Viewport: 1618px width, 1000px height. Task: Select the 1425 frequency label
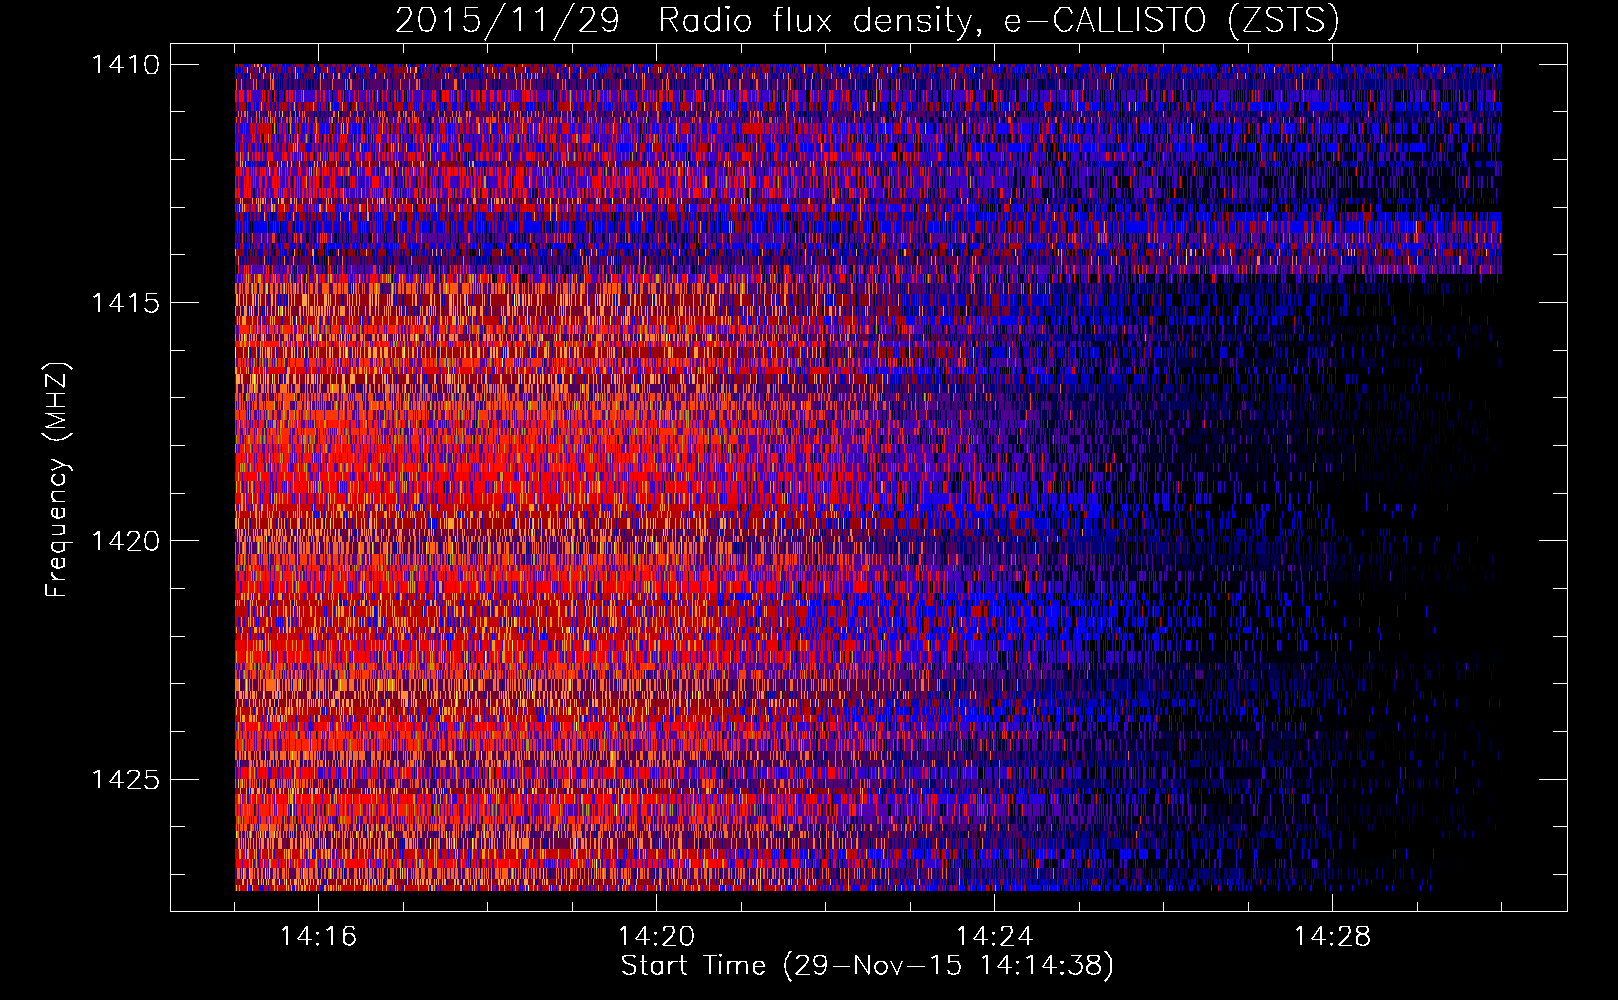coord(125,779)
